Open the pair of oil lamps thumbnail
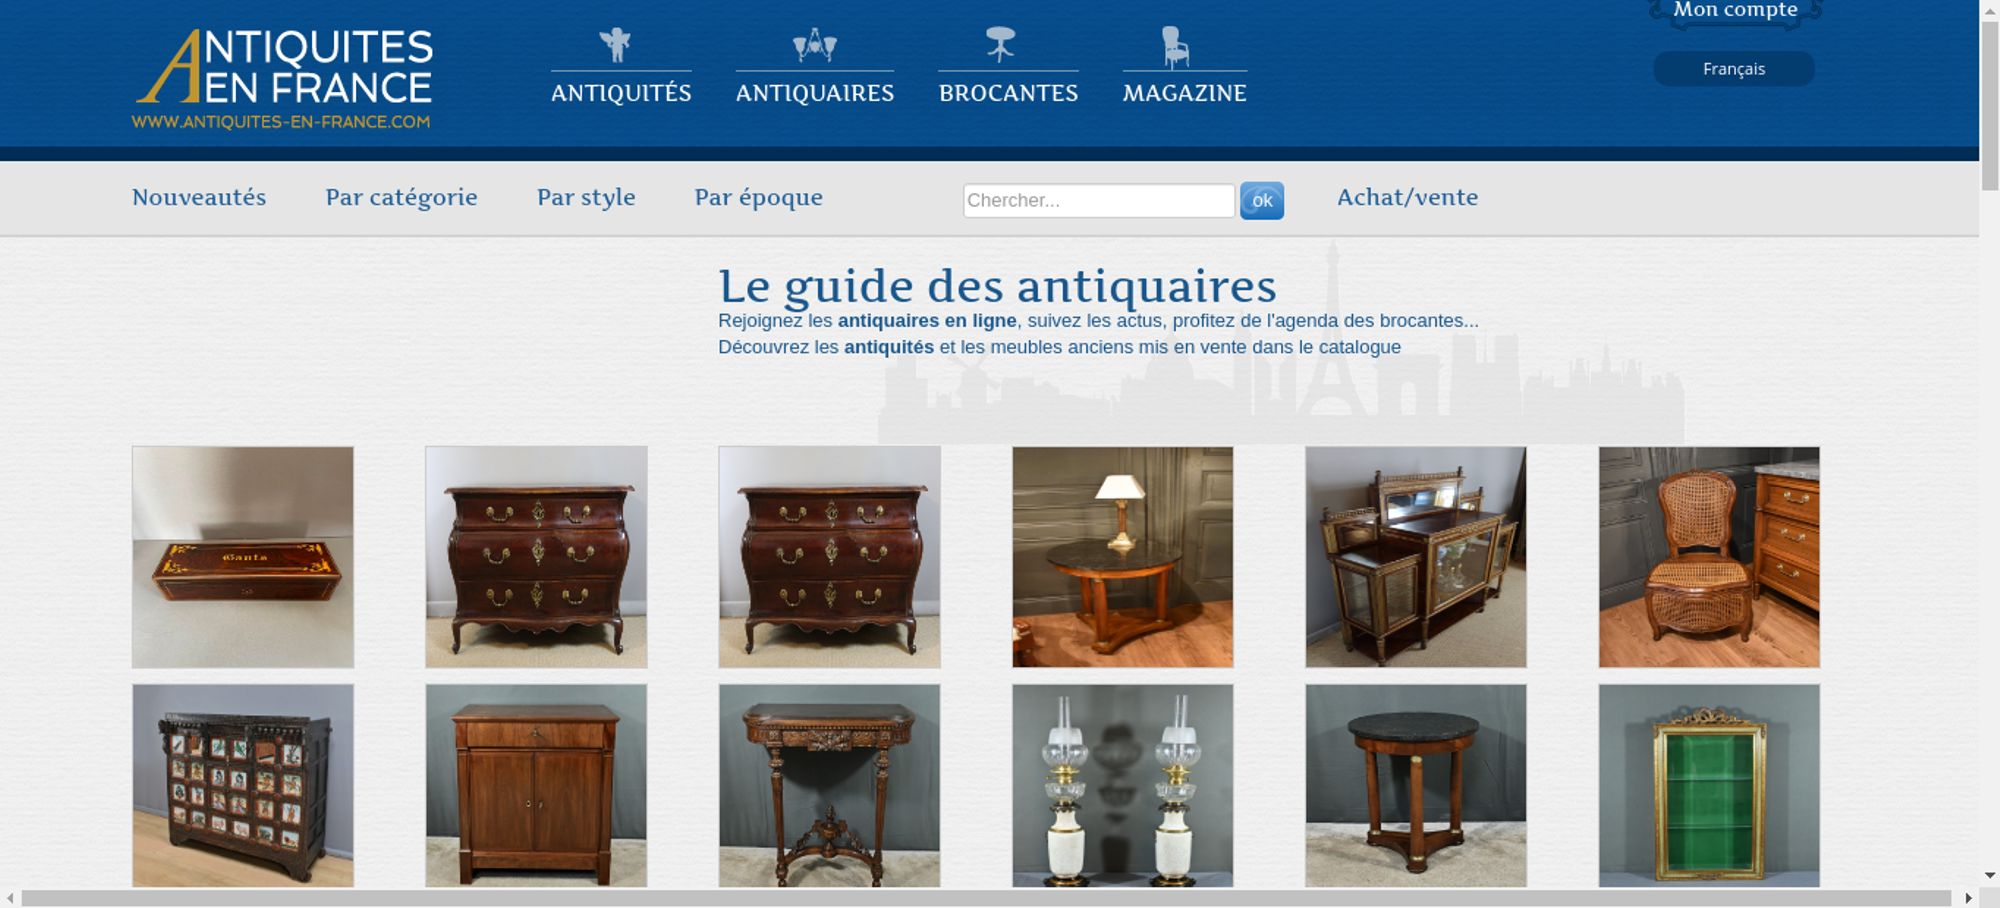Screen dimensions: 2000x908 click(x=1122, y=786)
